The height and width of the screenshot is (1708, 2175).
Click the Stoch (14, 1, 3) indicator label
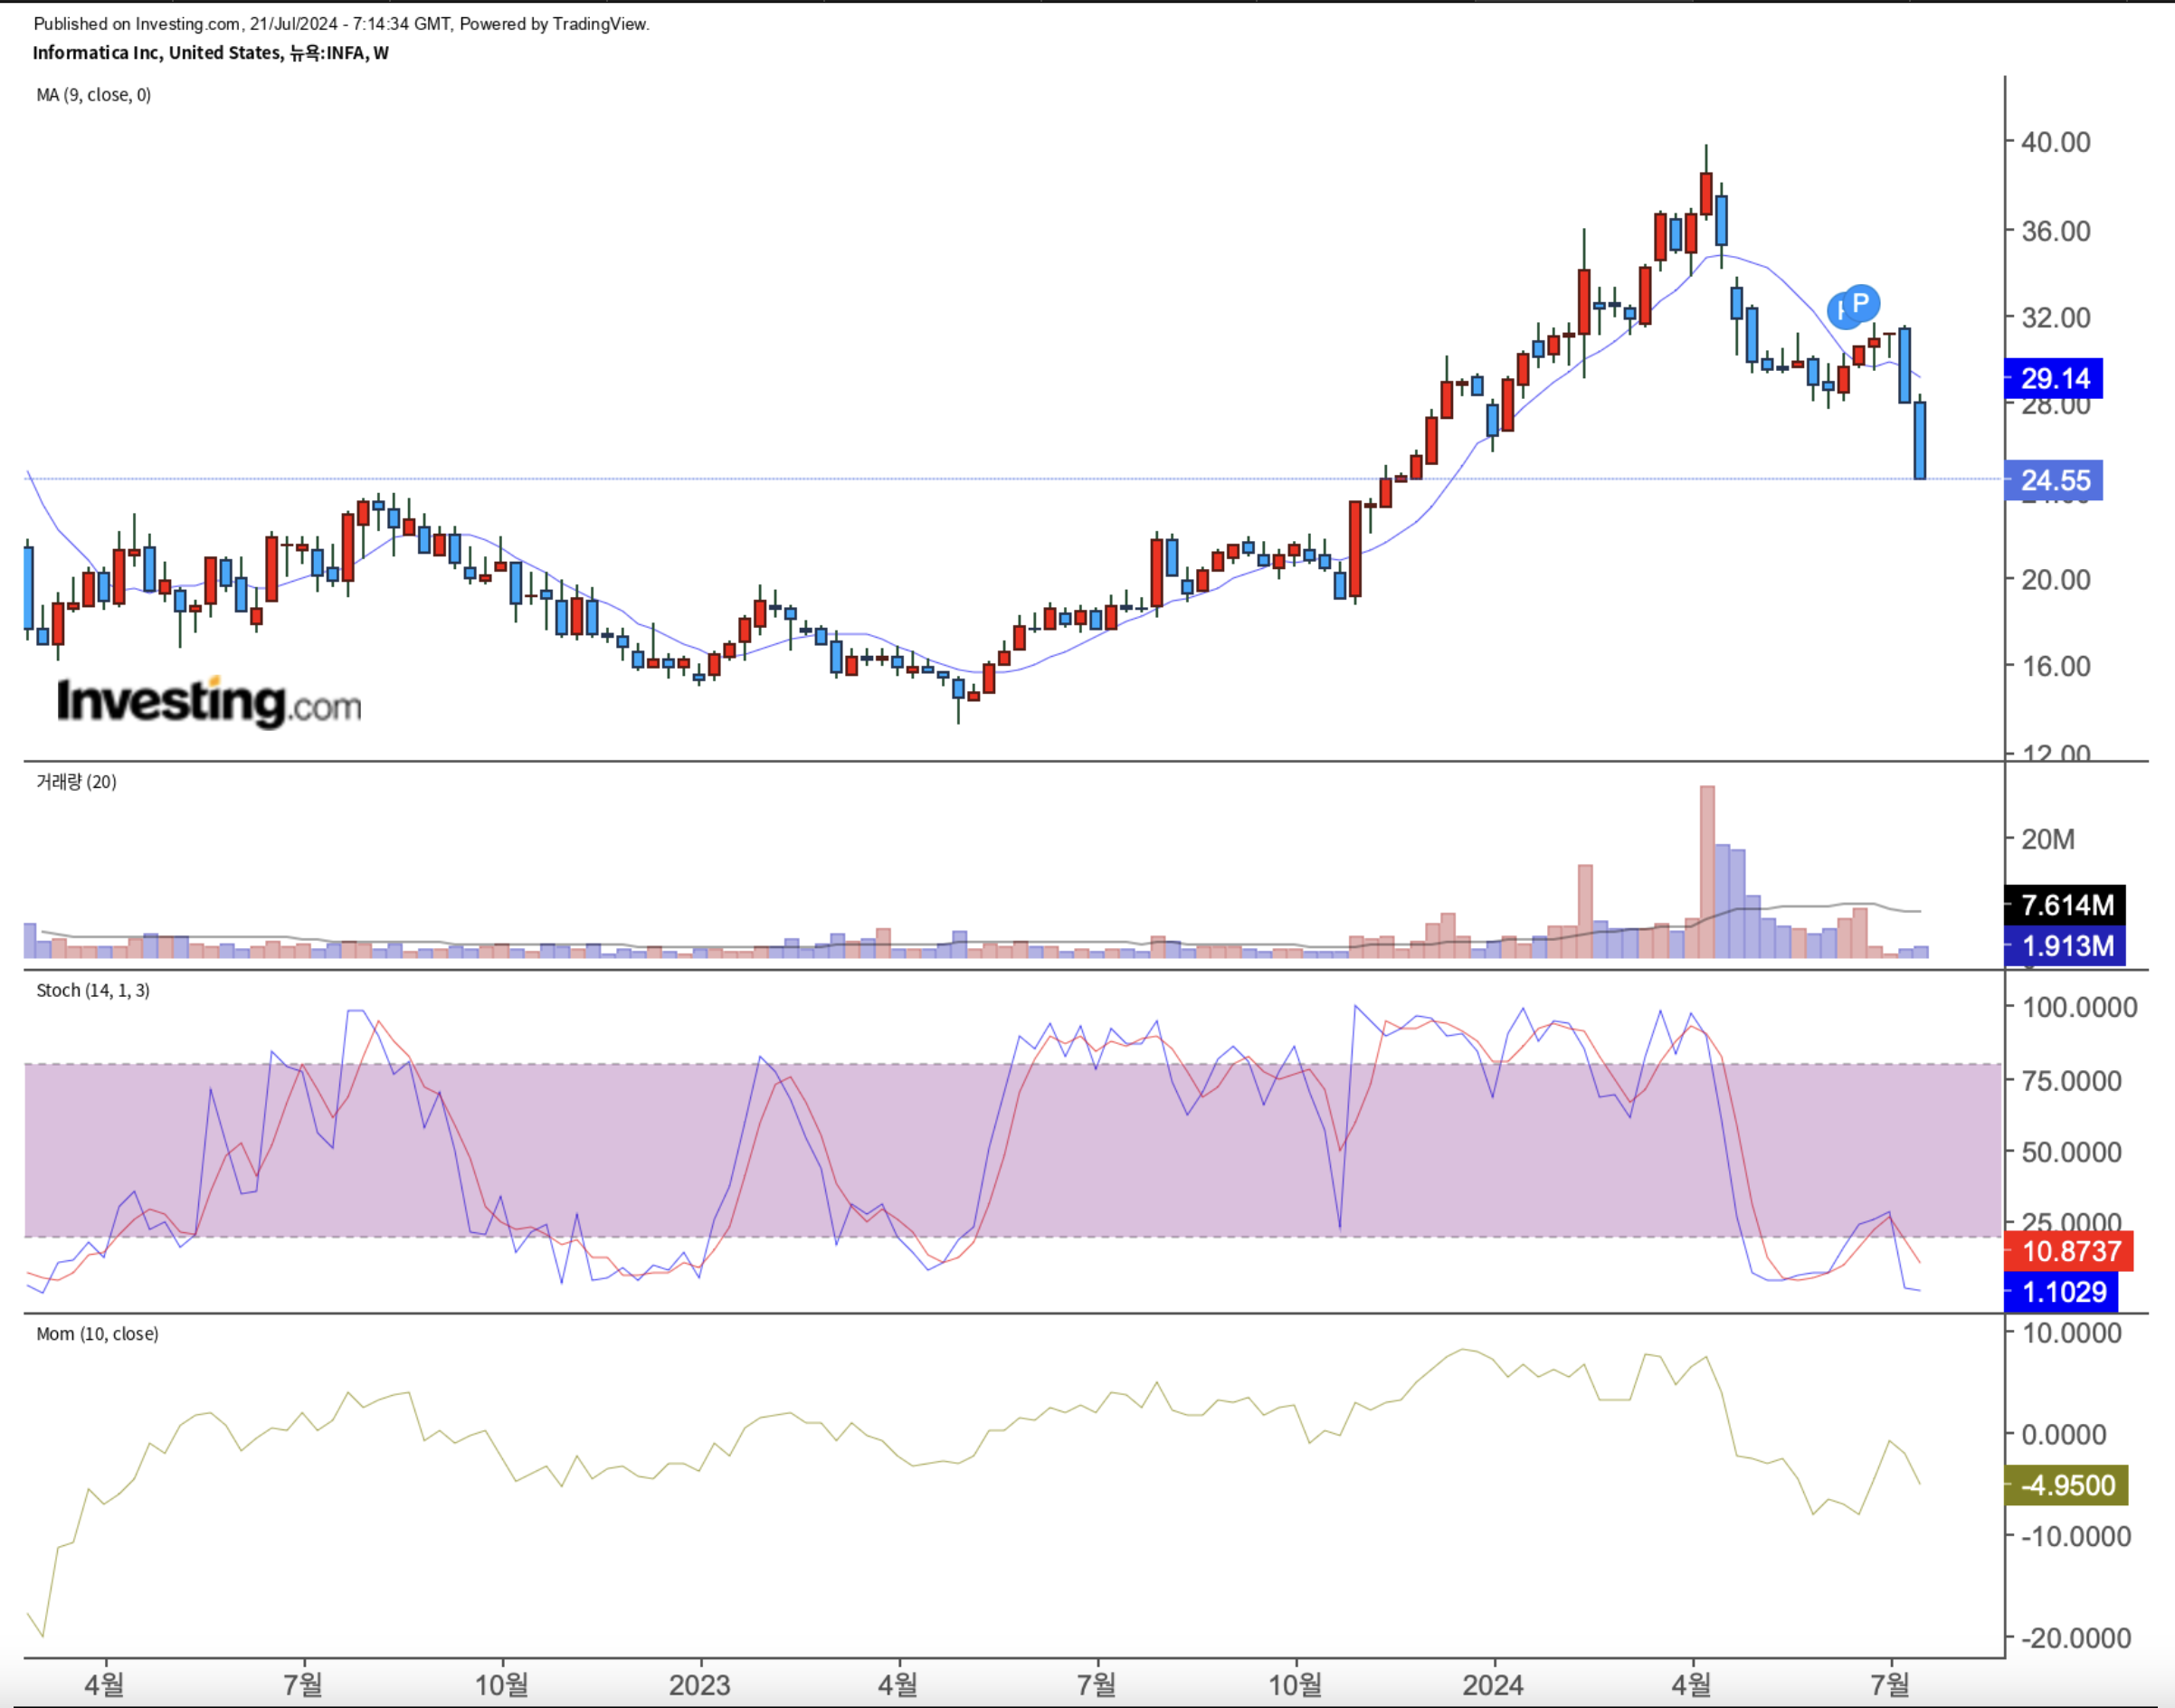[93, 990]
